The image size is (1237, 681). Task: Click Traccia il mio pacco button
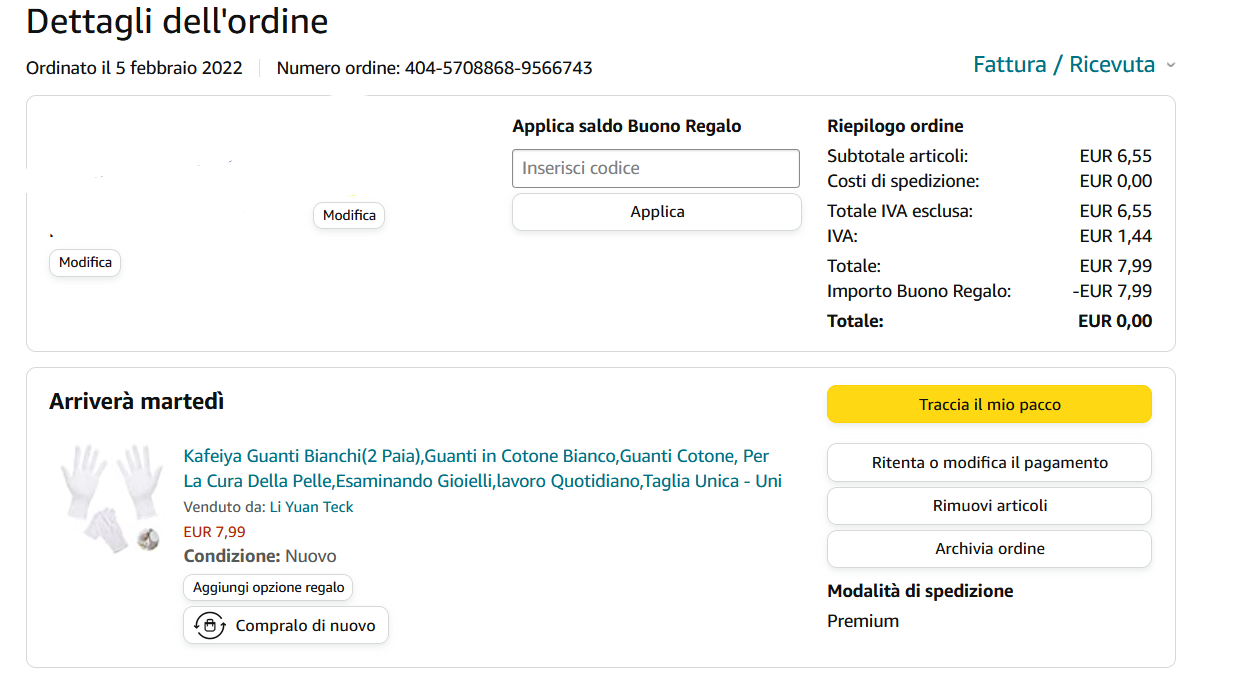pyautogui.click(x=989, y=405)
